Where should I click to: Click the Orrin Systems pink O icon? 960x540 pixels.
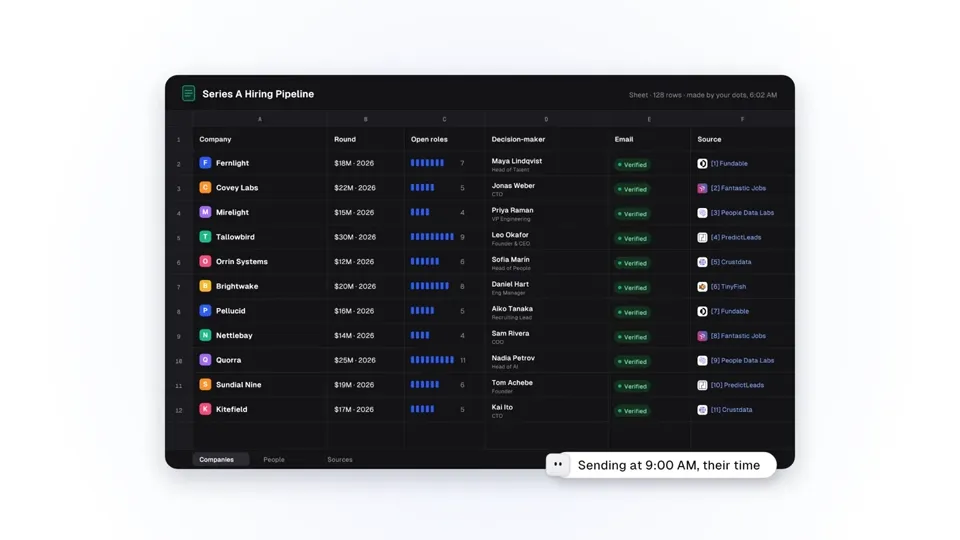[205, 261]
